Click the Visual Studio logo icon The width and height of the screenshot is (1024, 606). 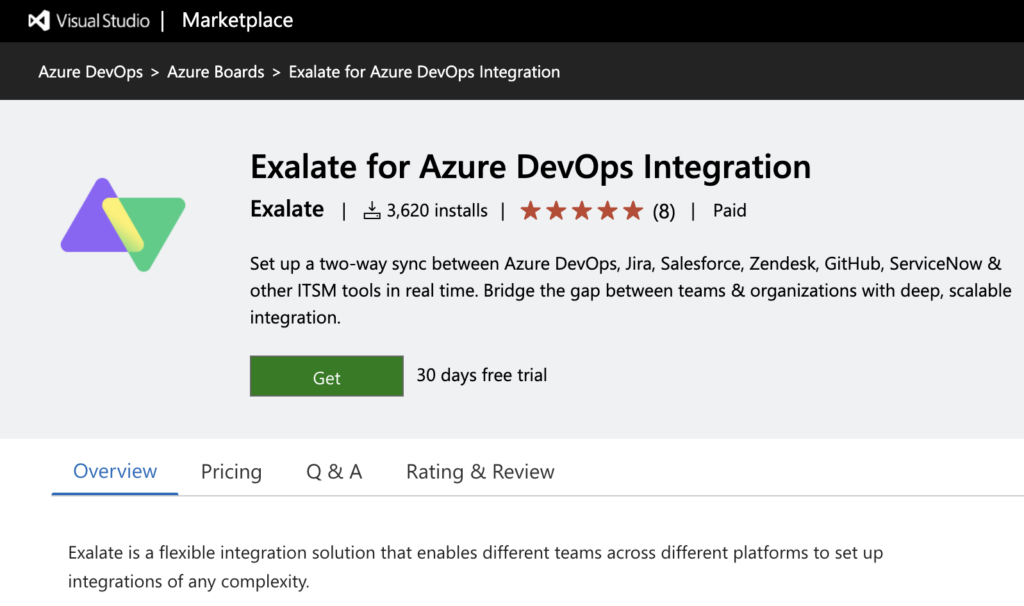[39, 21]
